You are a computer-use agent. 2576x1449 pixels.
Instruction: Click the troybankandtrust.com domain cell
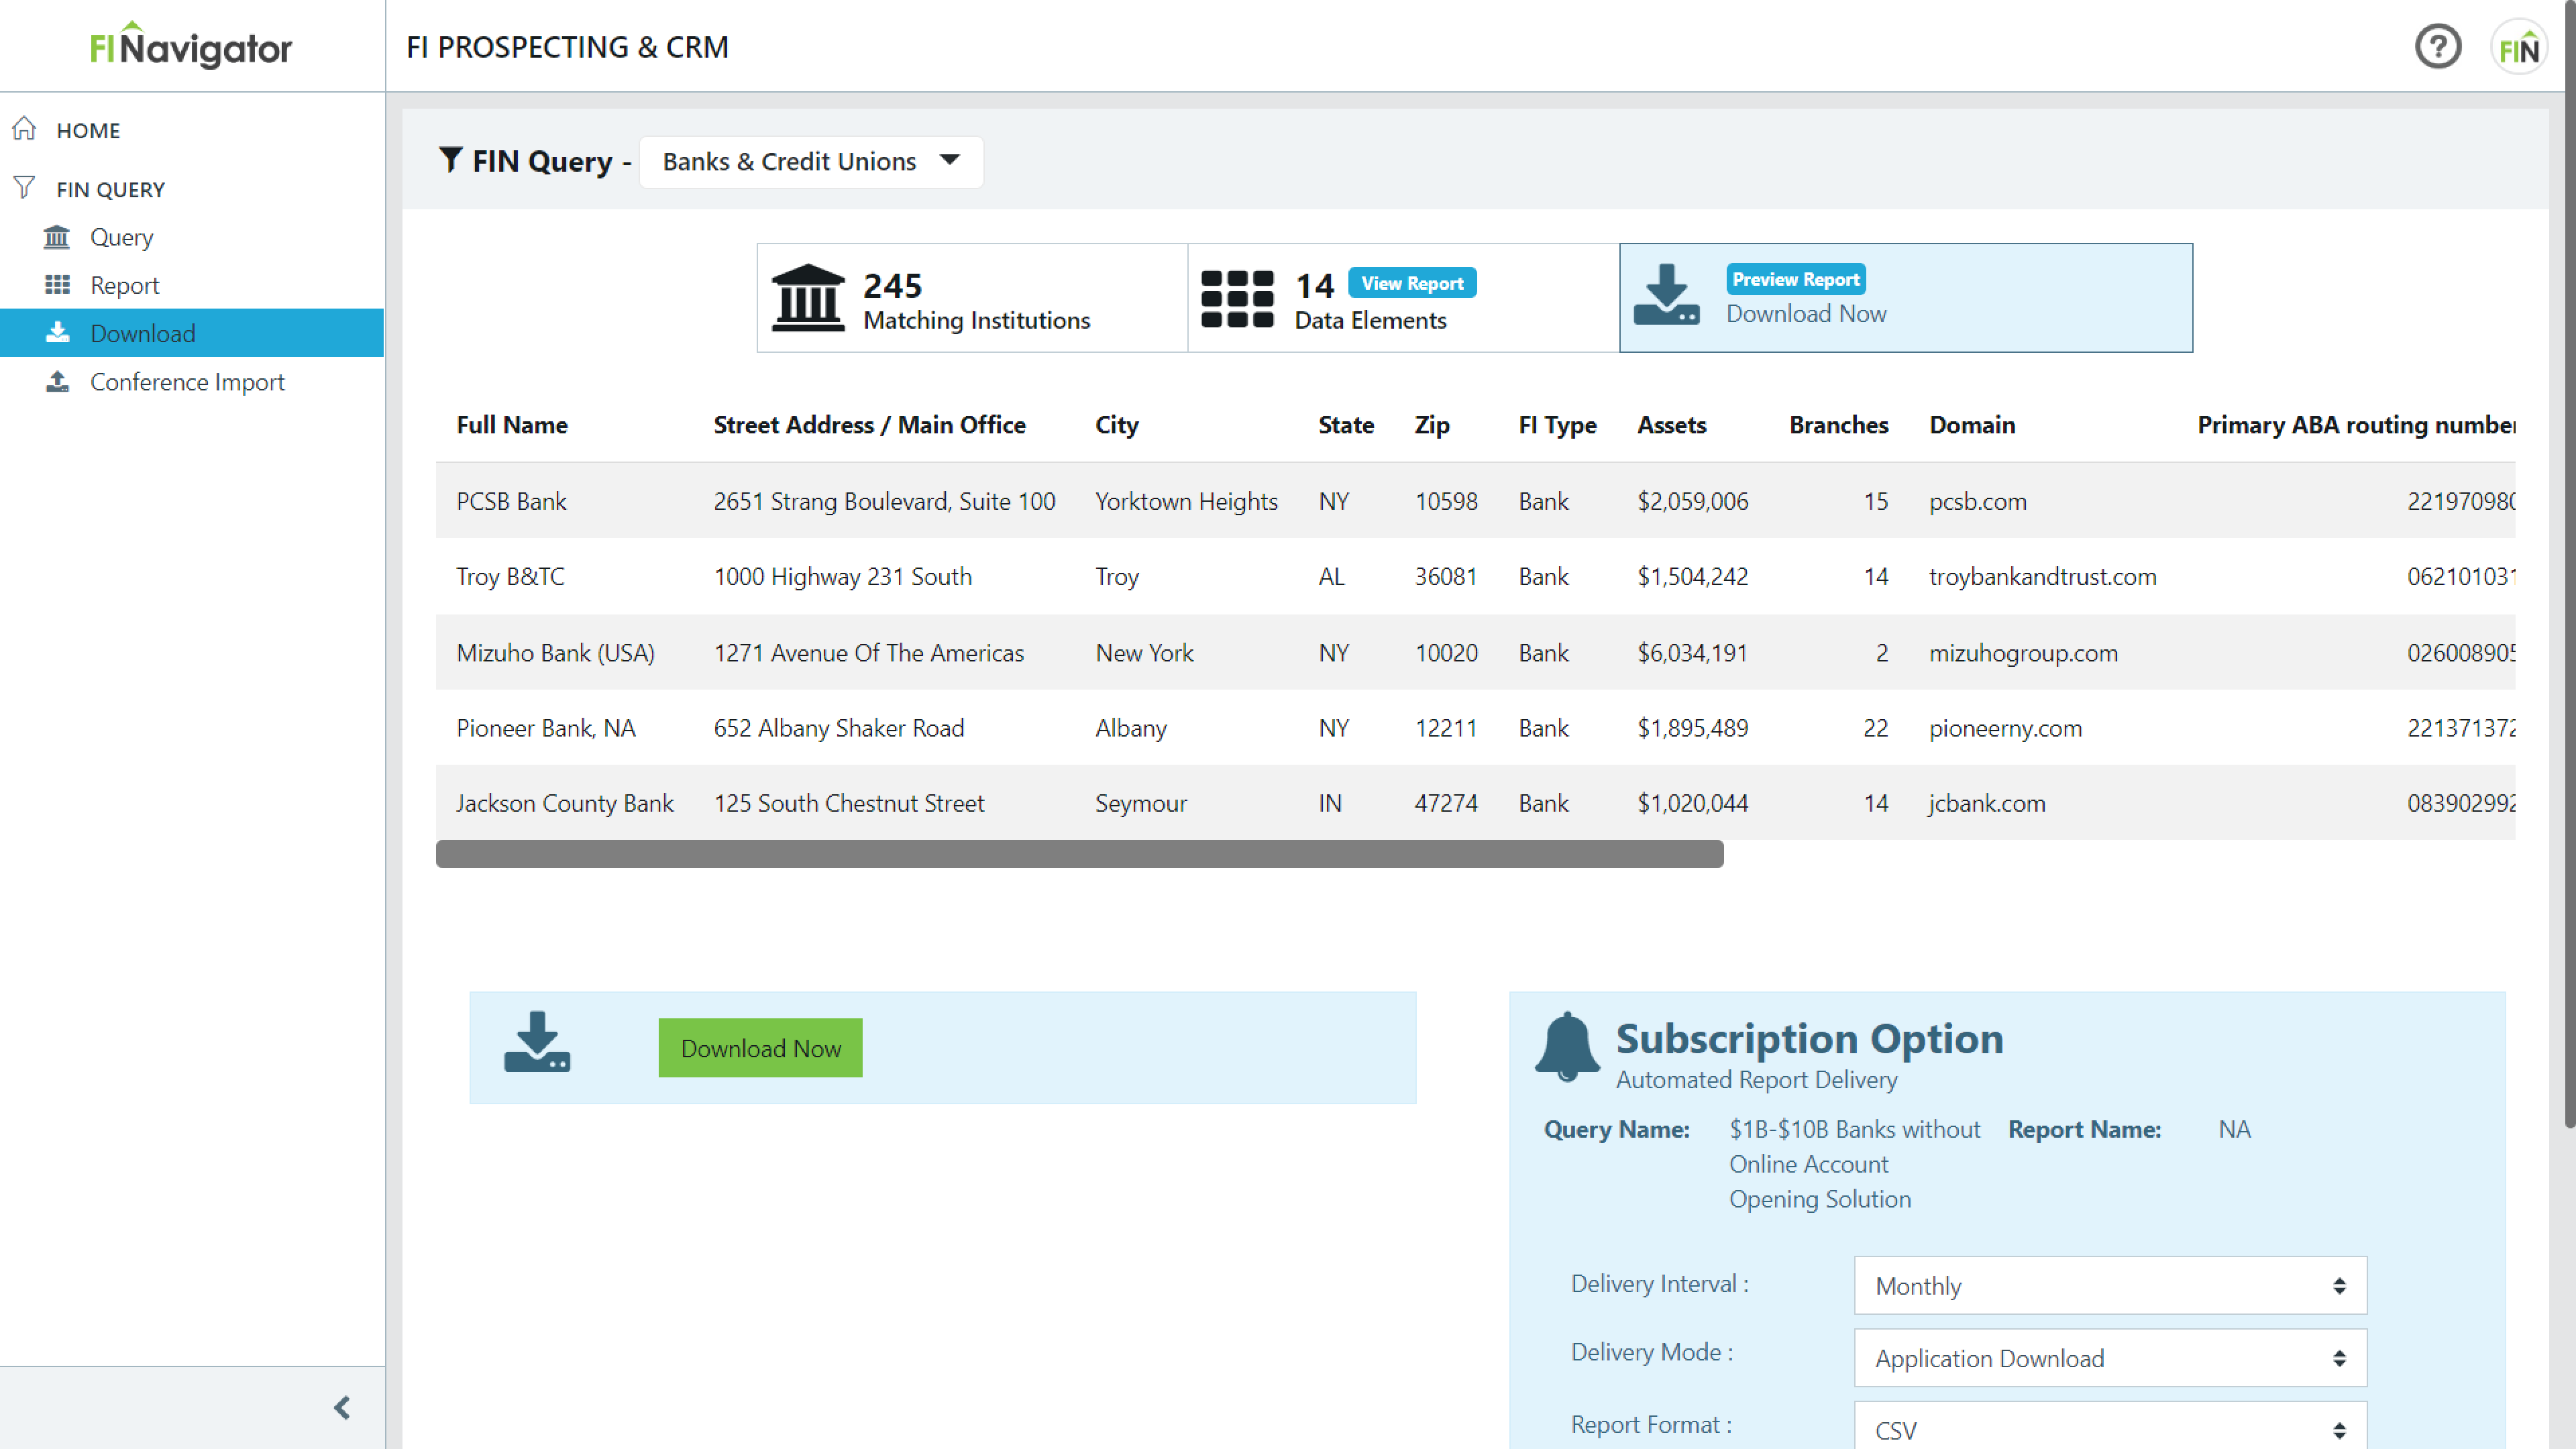click(2043, 577)
